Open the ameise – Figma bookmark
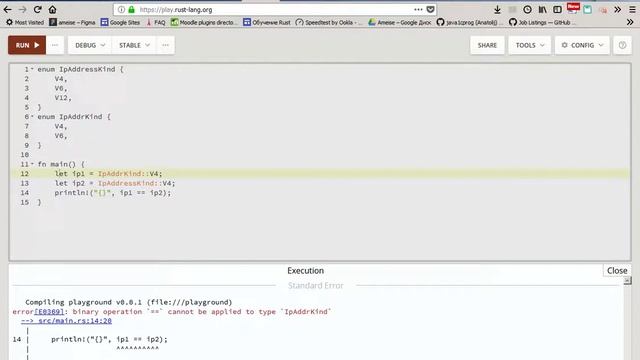The image size is (640, 360). tap(72, 22)
